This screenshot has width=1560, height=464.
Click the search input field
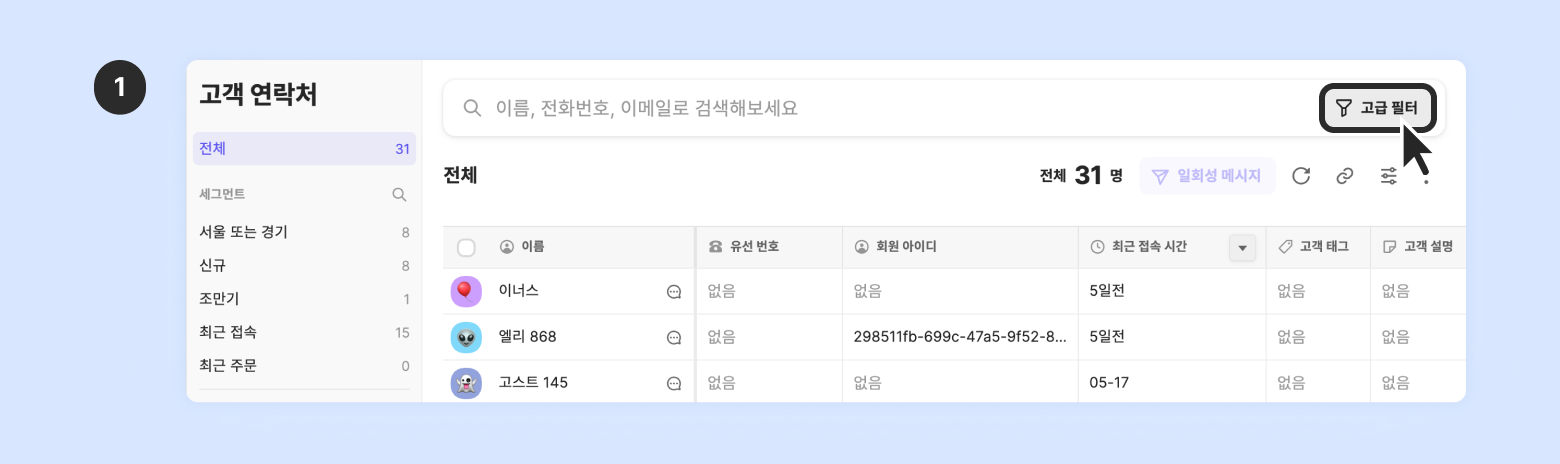point(880,108)
